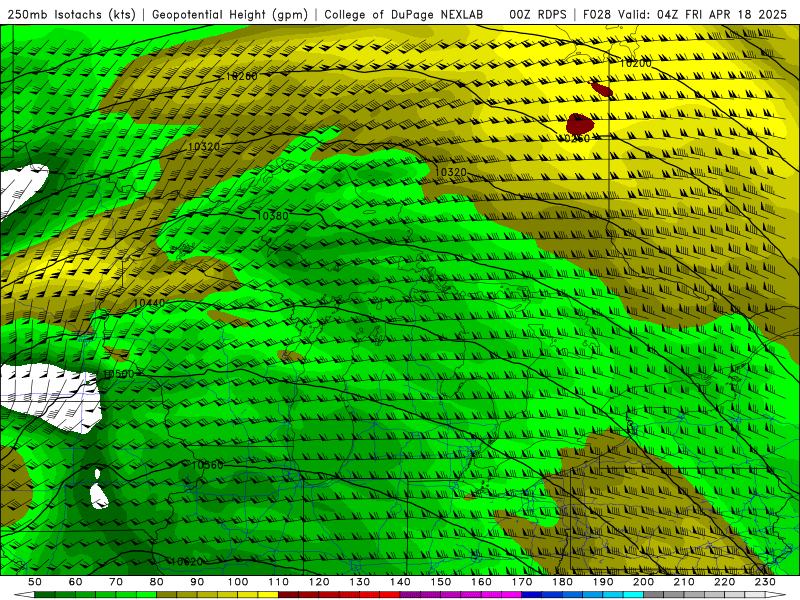Click the 10380 height contour label
800x600 pixels.
pyautogui.click(x=272, y=216)
